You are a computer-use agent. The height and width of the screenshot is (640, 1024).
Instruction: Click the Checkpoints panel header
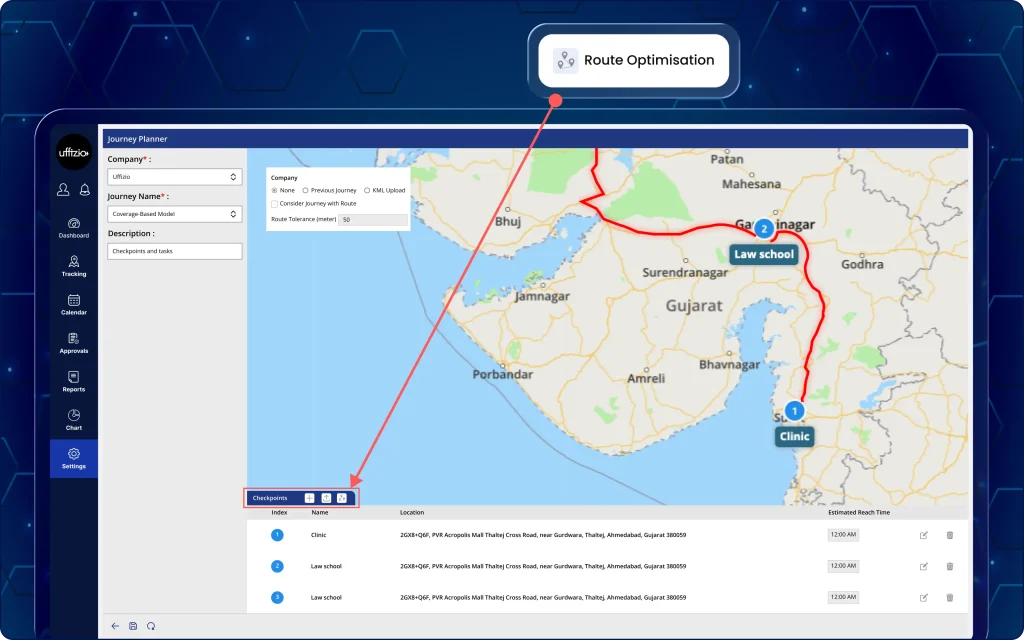(270, 498)
